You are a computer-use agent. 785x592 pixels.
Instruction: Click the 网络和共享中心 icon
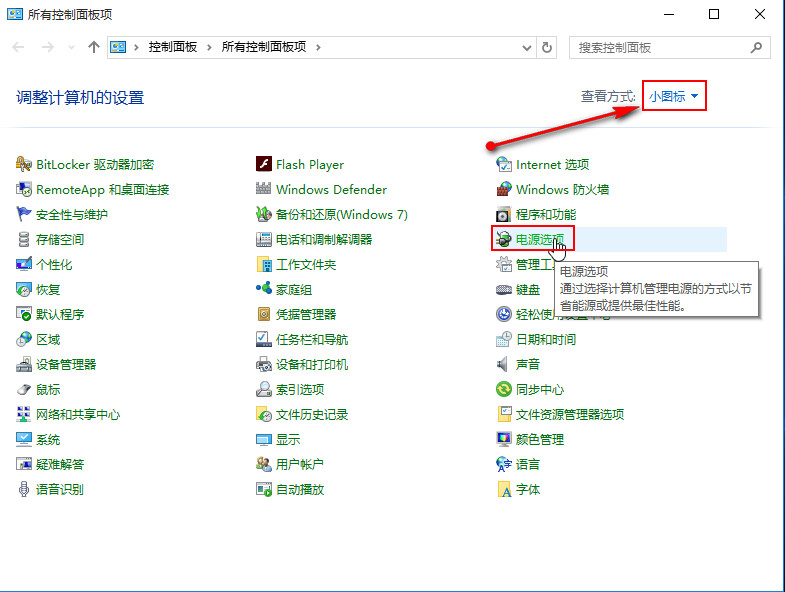tap(24, 415)
